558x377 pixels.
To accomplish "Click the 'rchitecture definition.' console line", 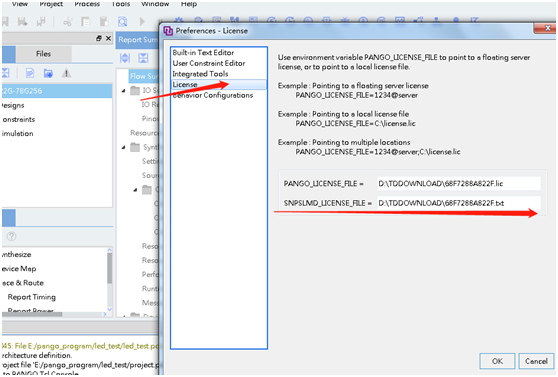I will click(x=37, y=355).
